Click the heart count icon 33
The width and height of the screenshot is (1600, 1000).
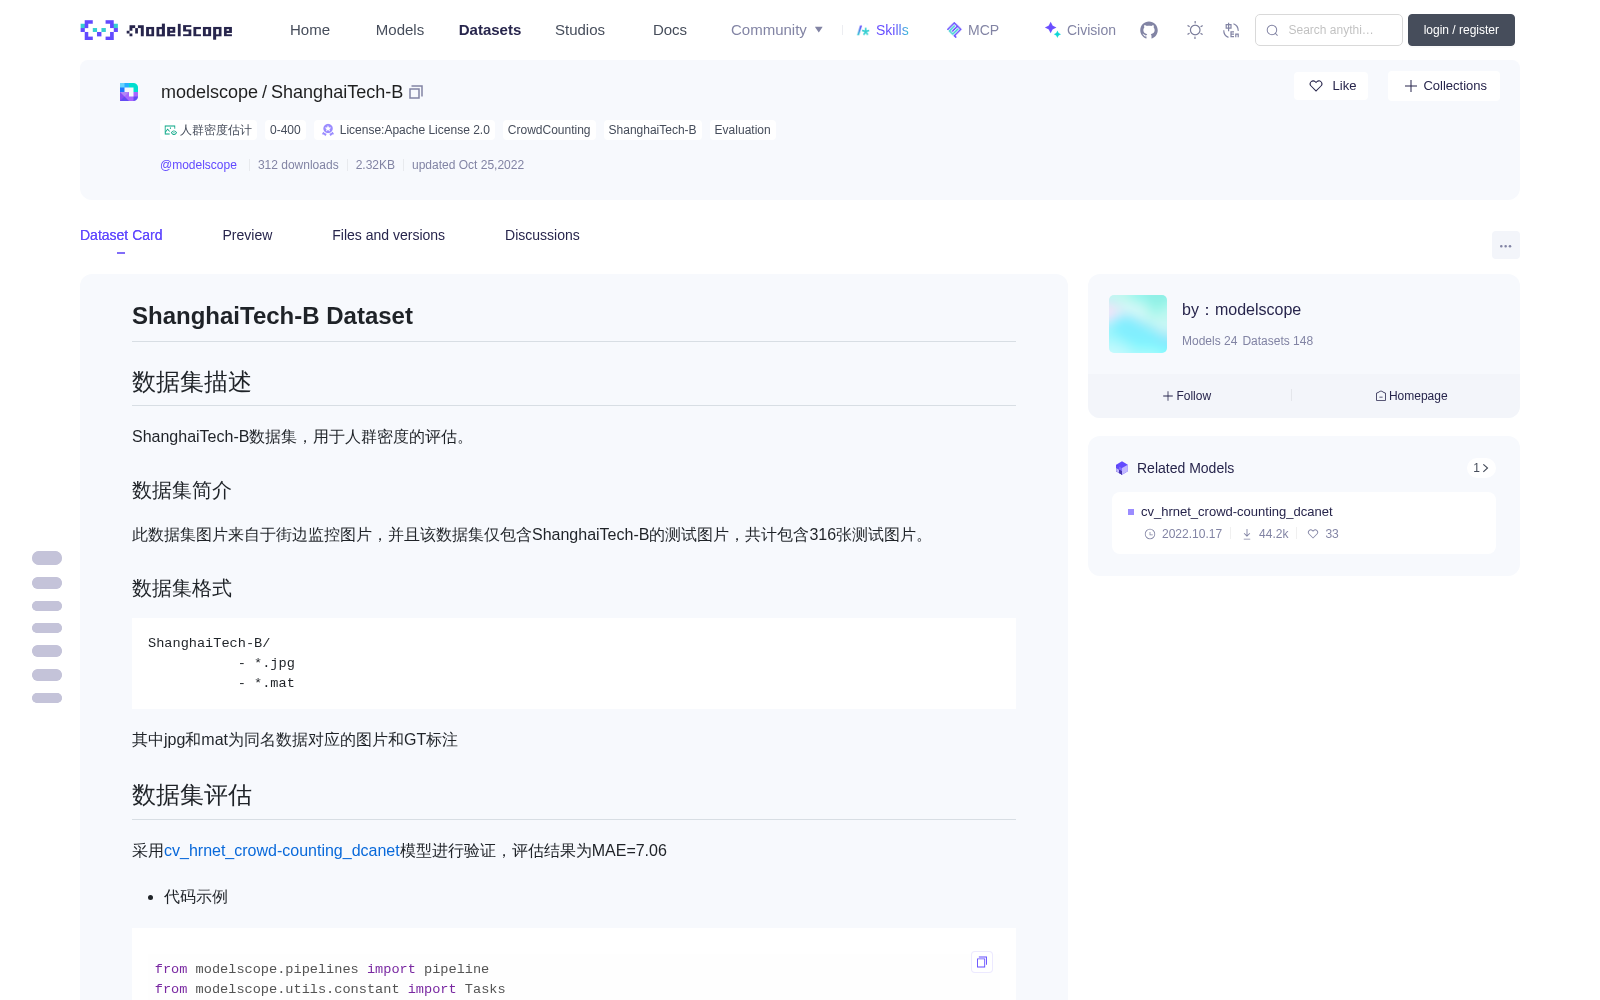coord(1313,534)
